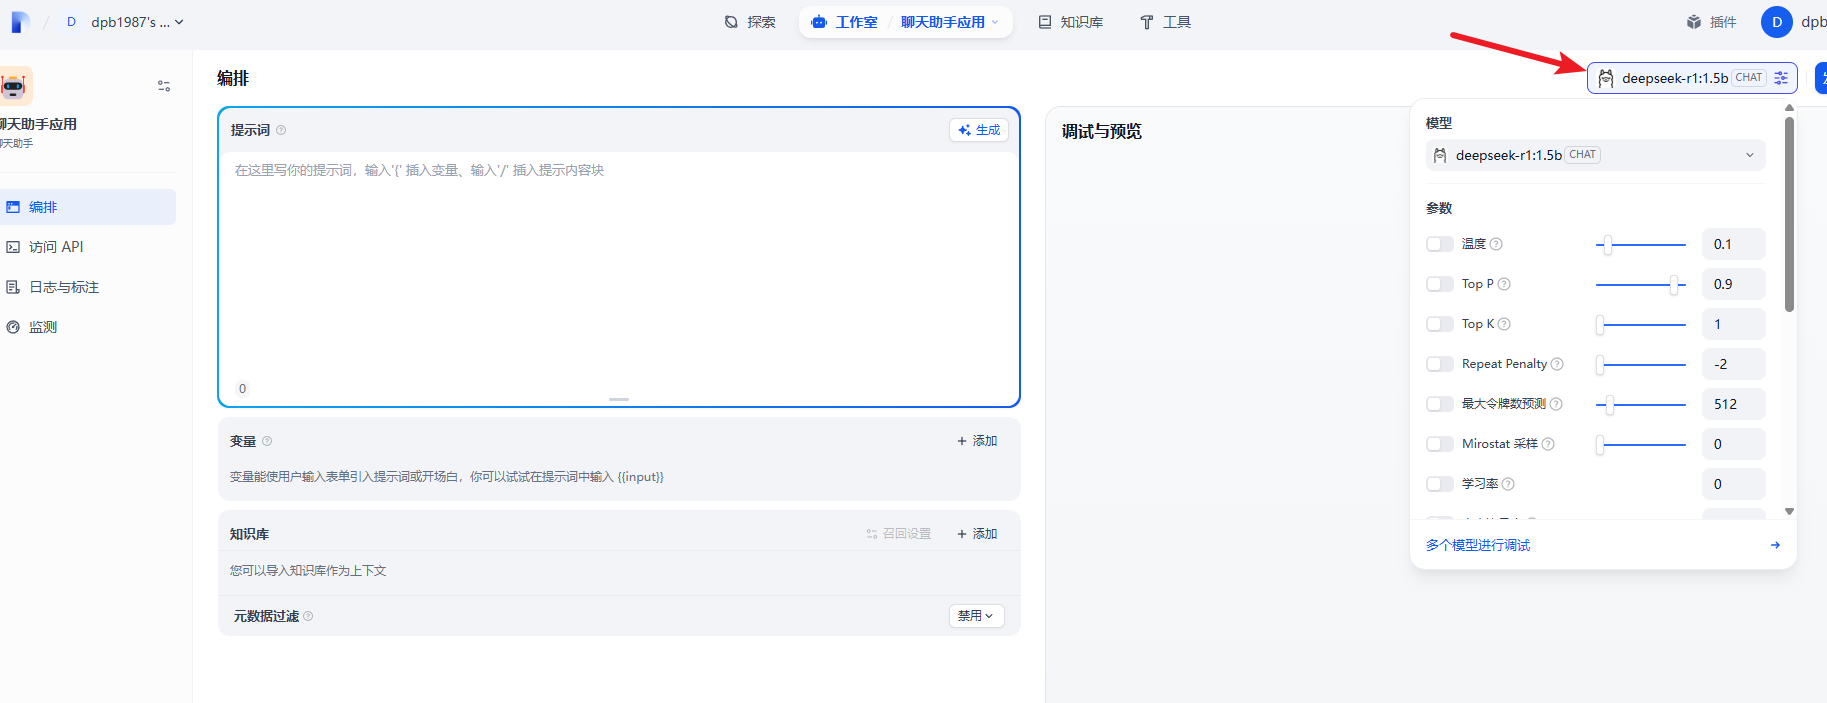Enable the 温度 parameter toggle
The width and height of the screenshot is (1827, 703).
[1440, 244]
